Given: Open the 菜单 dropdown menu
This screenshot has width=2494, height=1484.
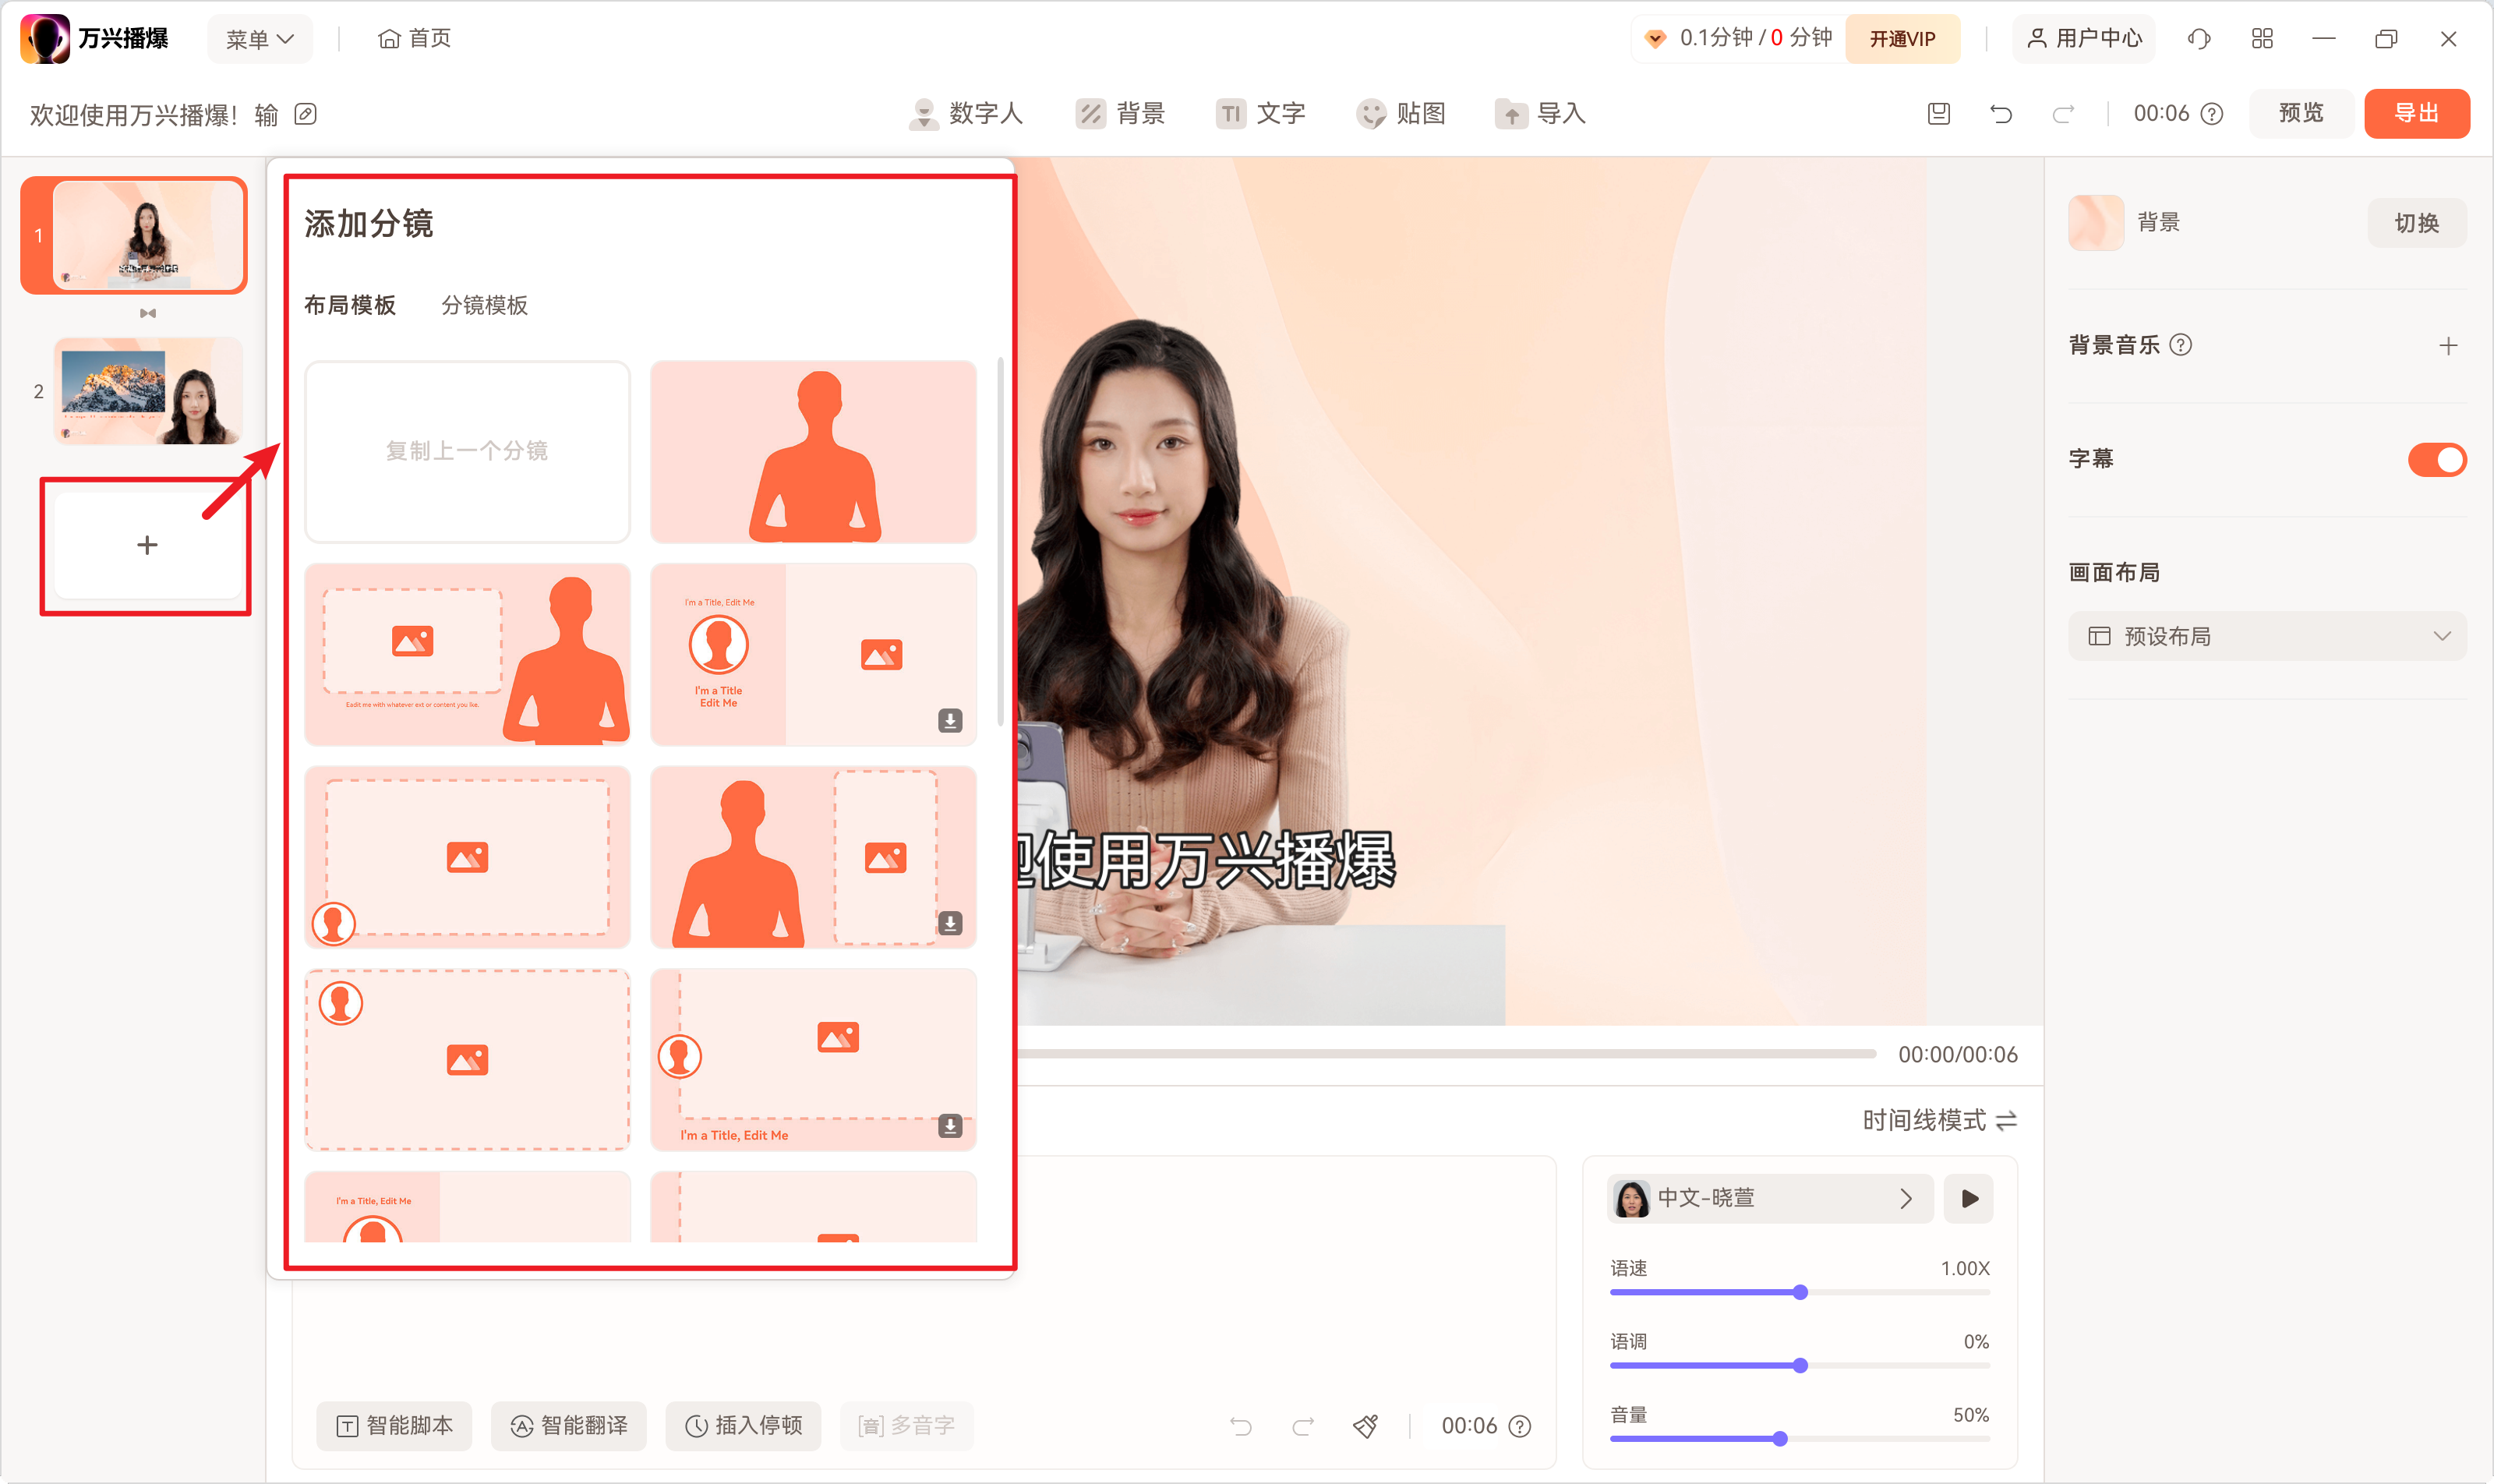Looking at the screenshot, I should [259, 39].
